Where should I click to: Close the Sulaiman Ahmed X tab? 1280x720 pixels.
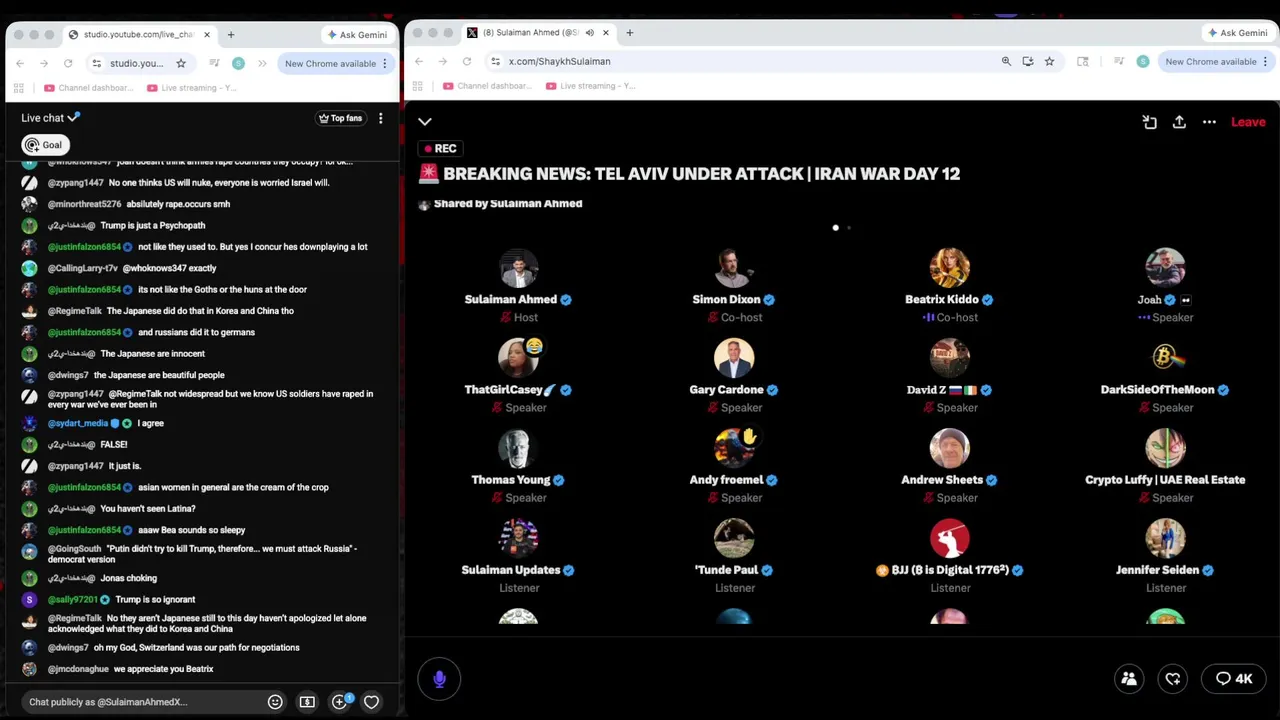(x=605, y=33)
